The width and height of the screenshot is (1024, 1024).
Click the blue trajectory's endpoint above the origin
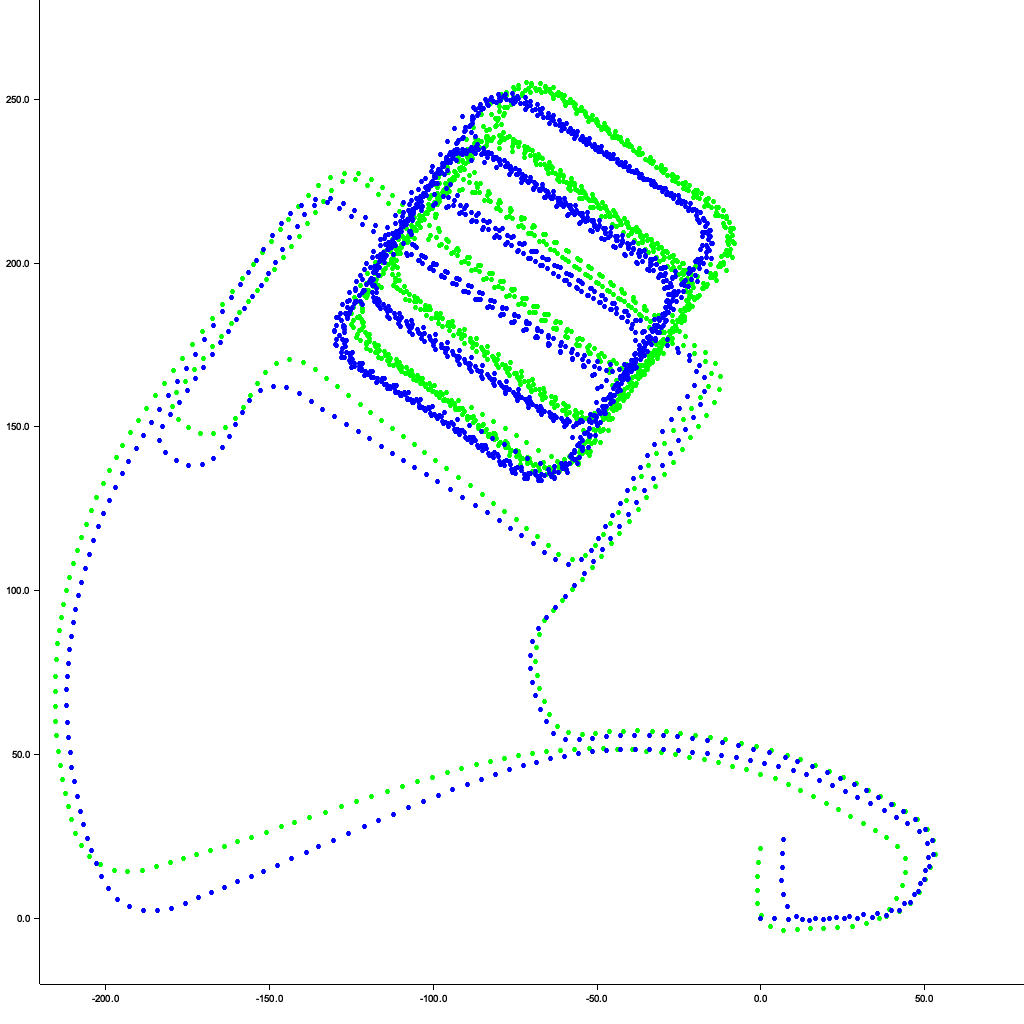[x=783, y=840]
